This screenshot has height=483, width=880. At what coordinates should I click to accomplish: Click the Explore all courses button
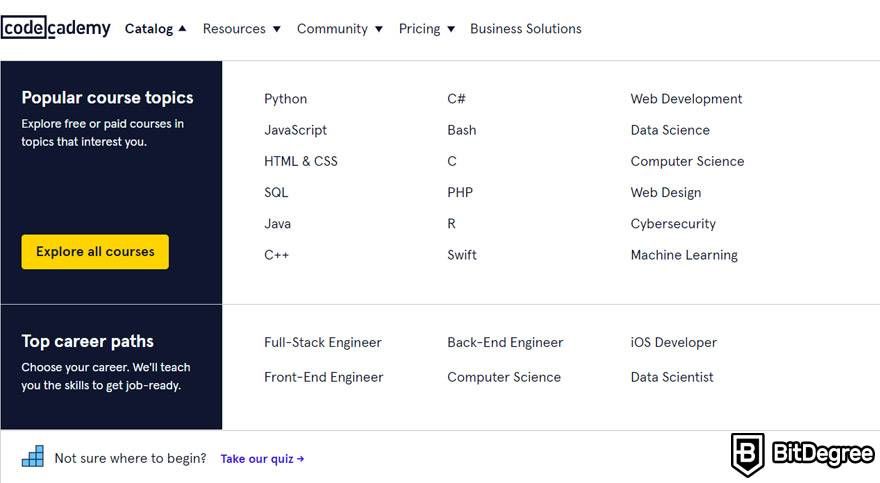tap(95, 252)
